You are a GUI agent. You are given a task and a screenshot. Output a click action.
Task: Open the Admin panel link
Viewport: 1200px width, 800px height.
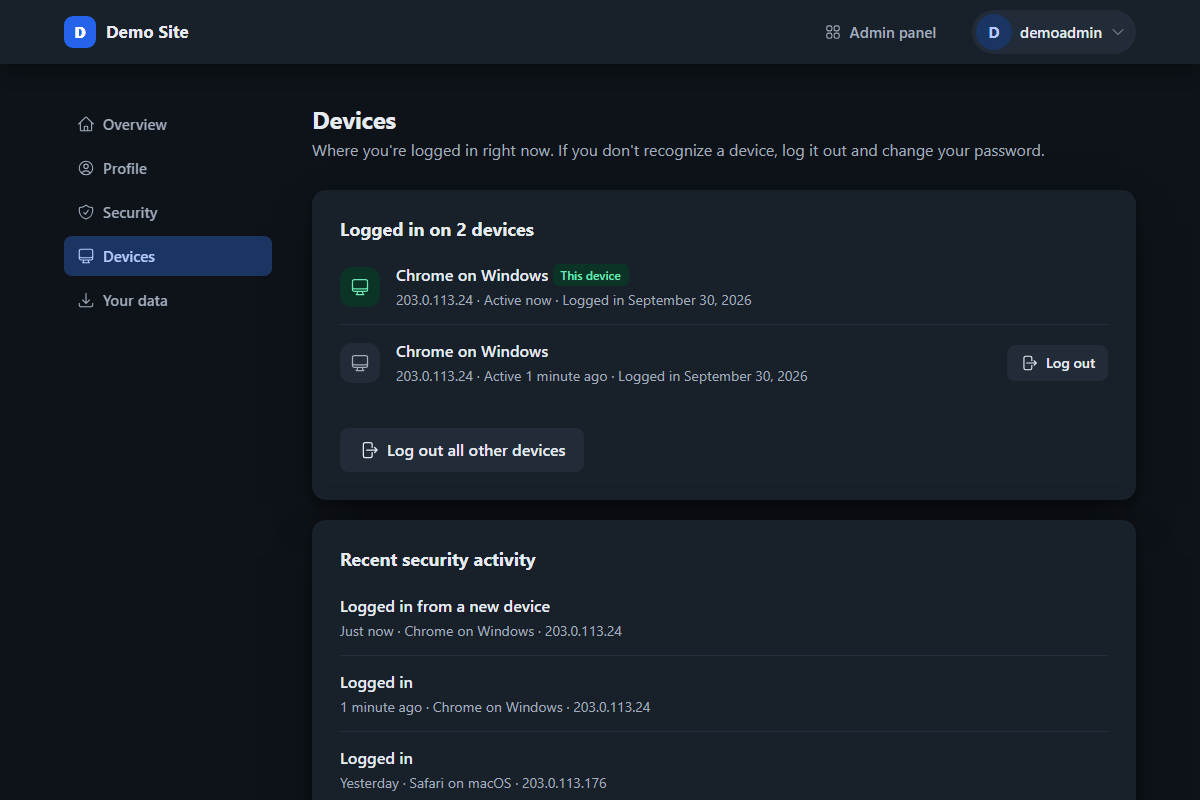coord(881,32)
